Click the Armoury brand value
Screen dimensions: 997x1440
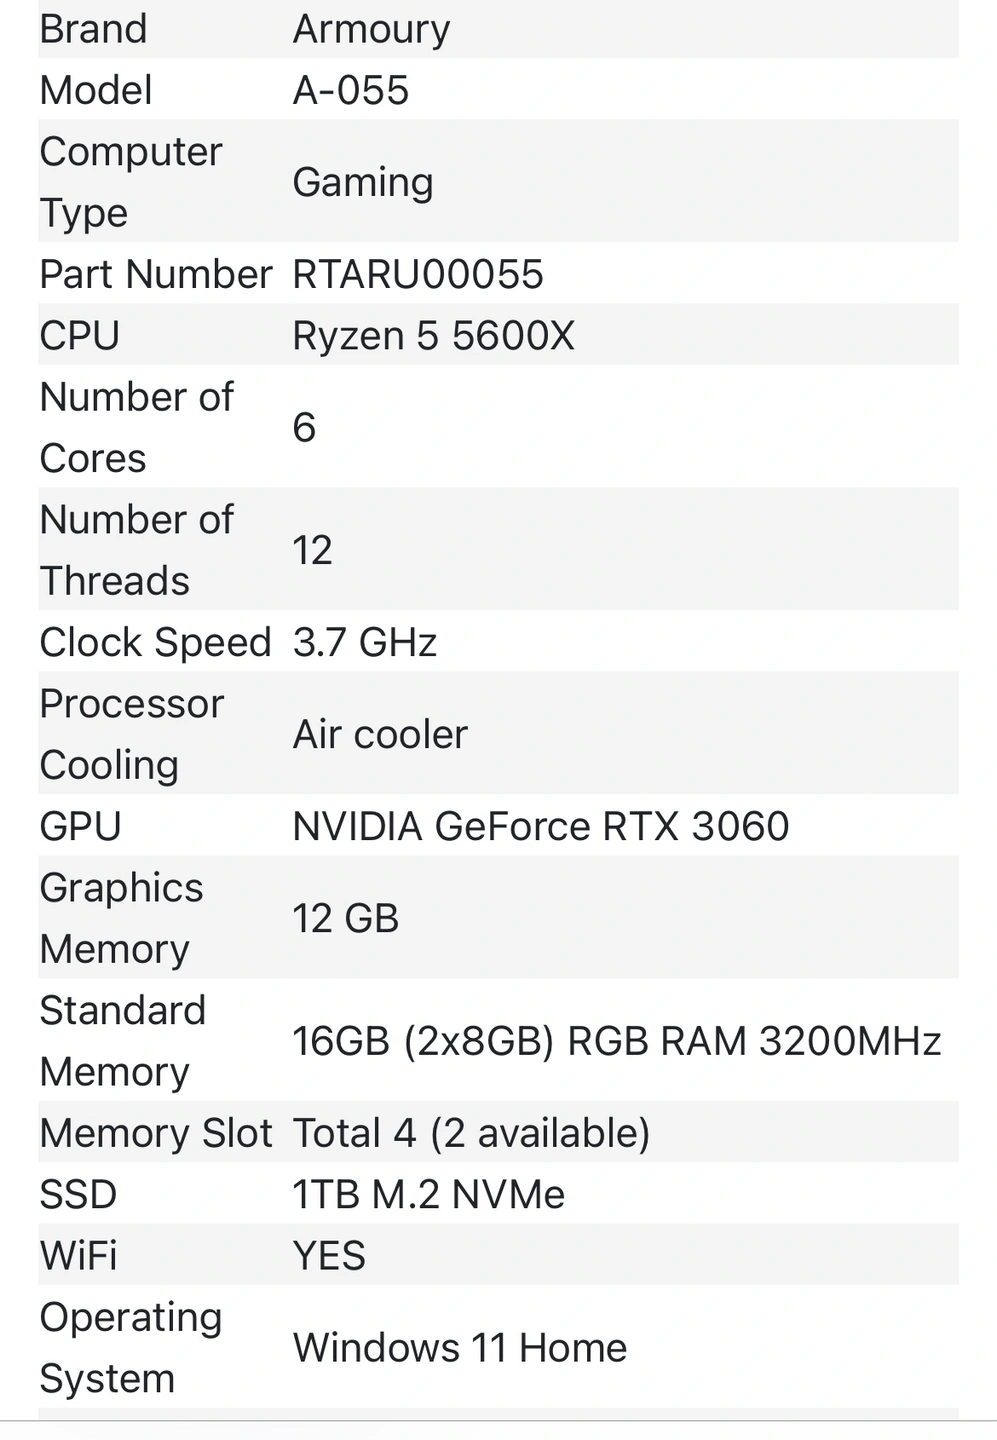click(371, 29)
